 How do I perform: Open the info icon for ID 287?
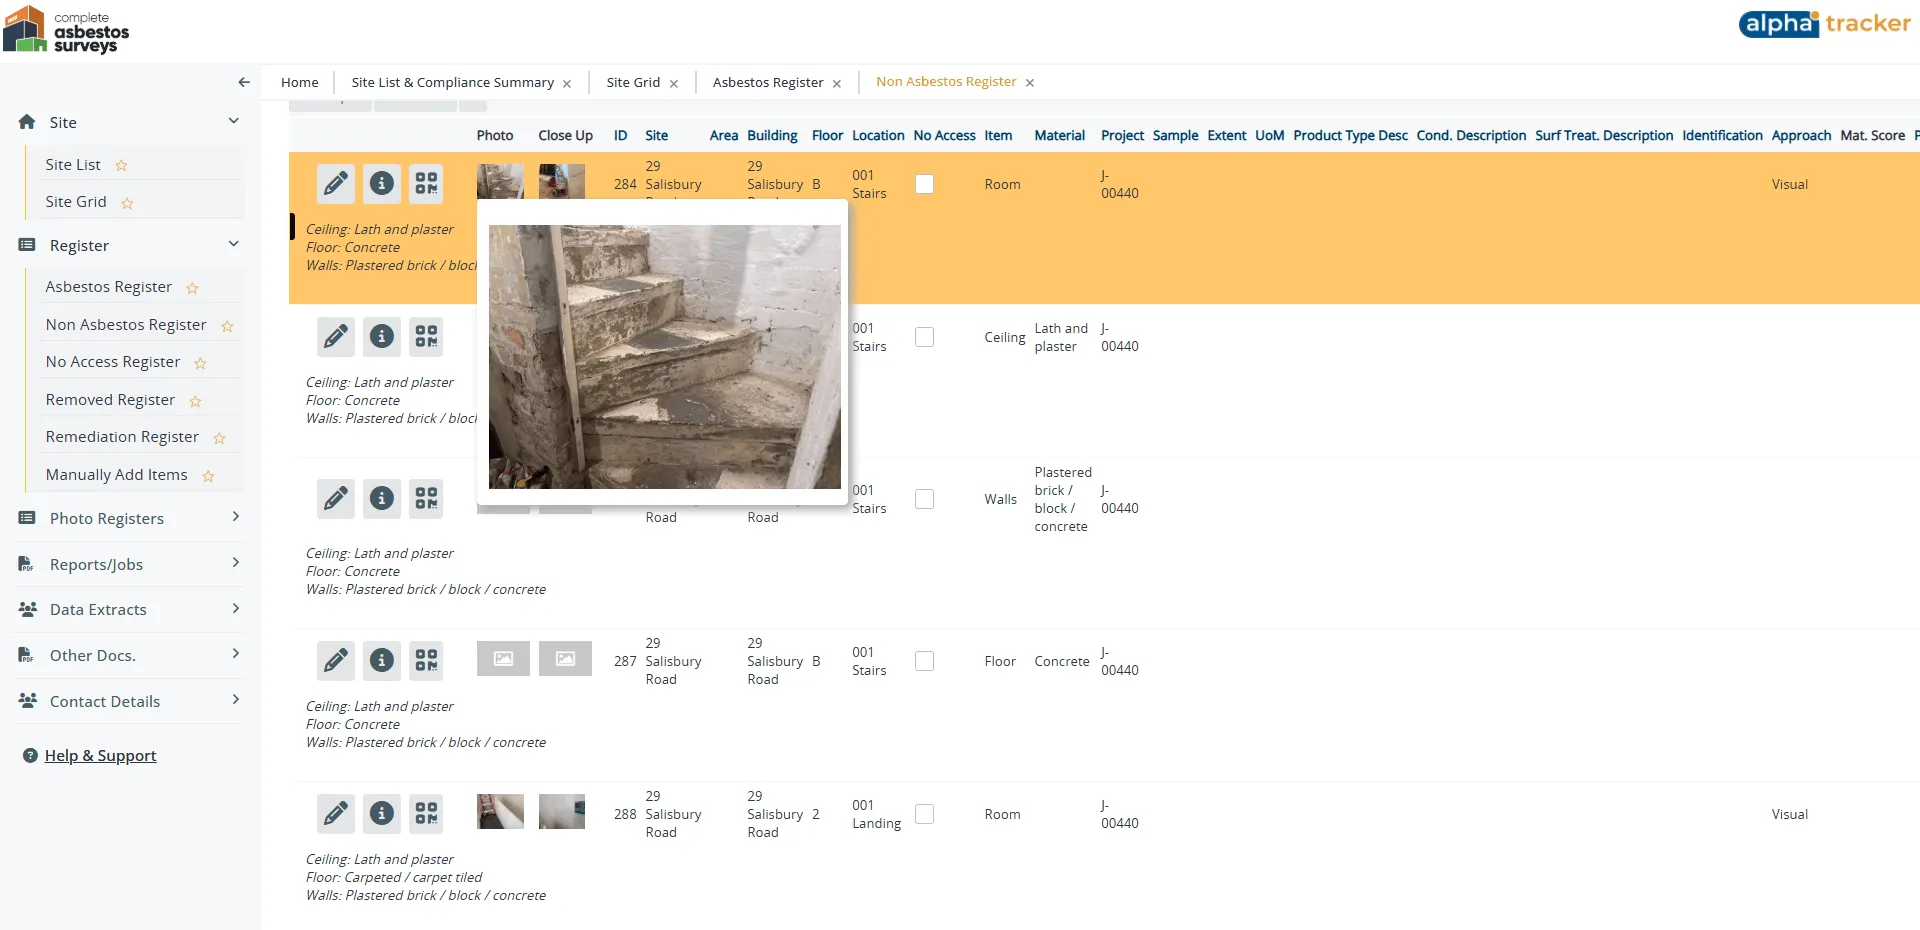click(x=382, y=661)
